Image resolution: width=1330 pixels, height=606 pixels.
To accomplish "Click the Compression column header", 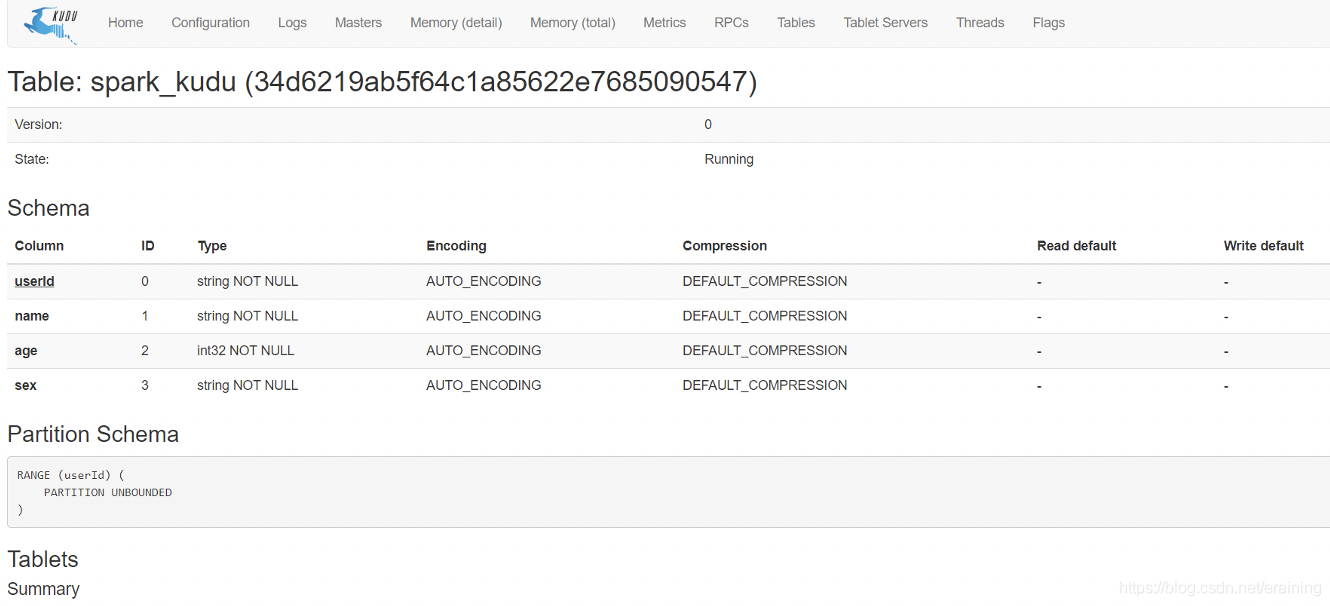I will click(x=725, y=245).
